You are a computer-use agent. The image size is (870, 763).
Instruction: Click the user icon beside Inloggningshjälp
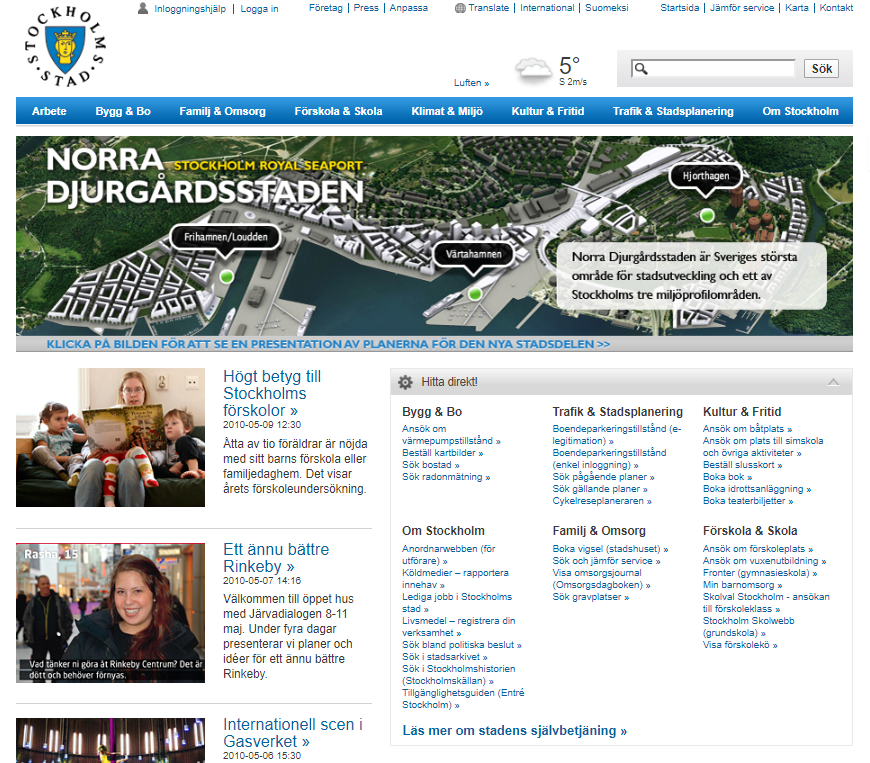(x=143, y=8)
